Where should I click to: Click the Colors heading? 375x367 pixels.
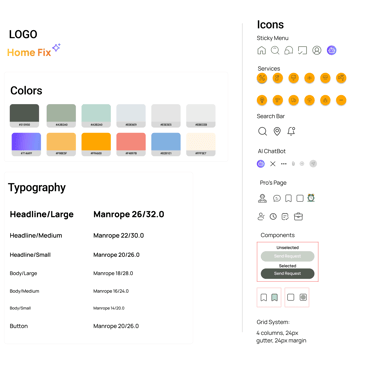click(26, 91)
